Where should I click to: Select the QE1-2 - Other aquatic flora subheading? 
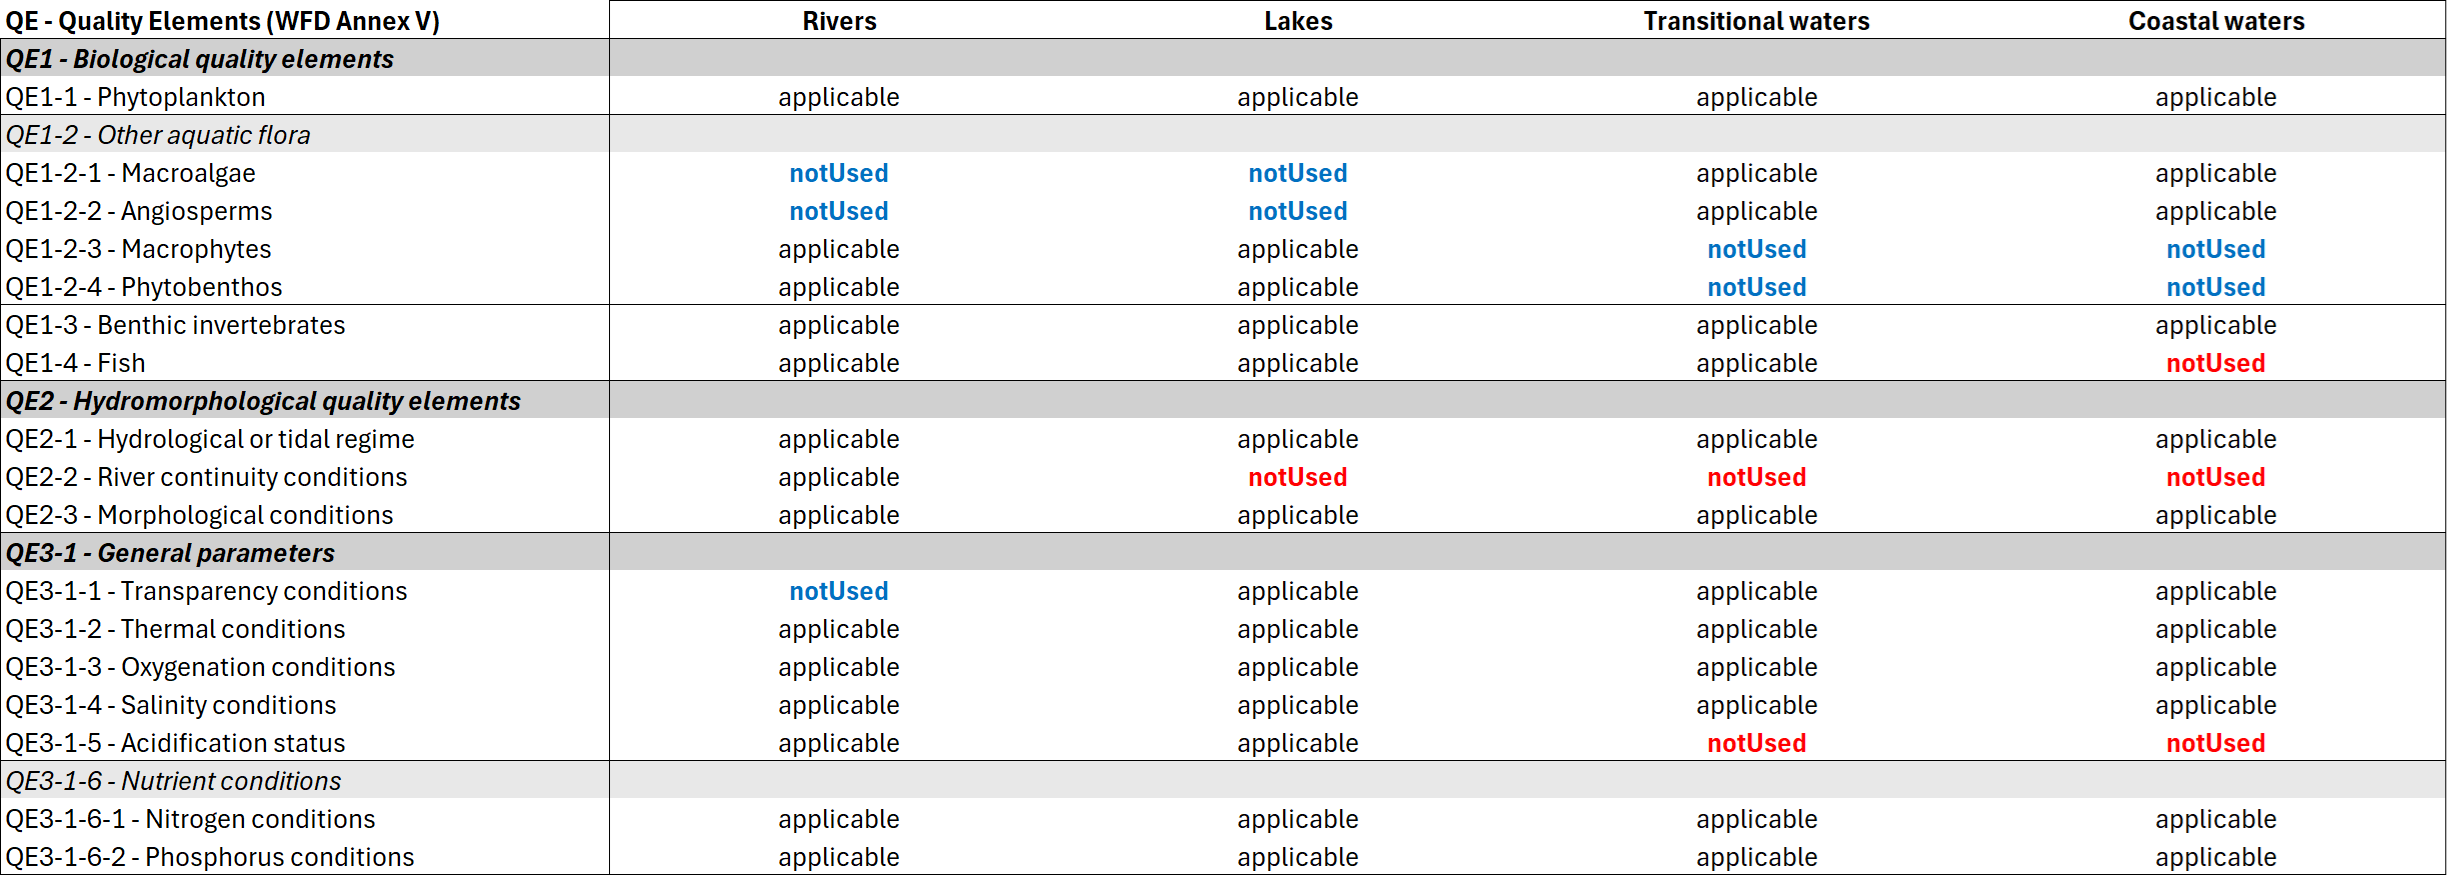coord(158,135)
